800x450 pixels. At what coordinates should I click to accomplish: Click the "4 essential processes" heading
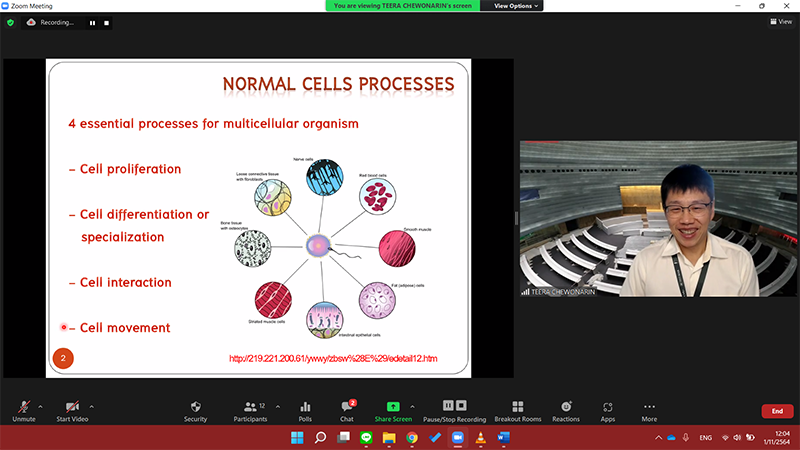click(x=213, y=123)
